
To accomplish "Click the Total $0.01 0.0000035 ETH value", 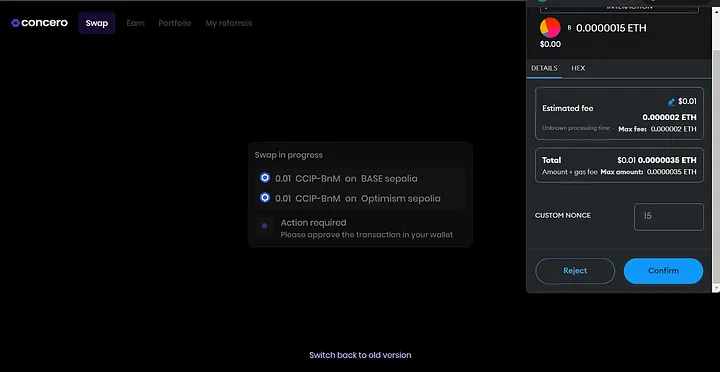I will pos(657,160).
